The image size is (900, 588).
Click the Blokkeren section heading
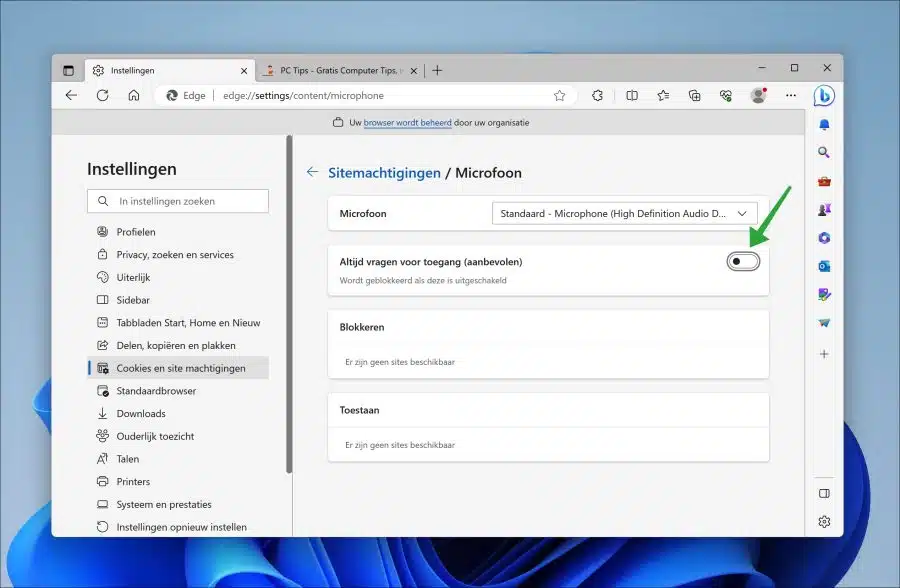click(362, 327)
